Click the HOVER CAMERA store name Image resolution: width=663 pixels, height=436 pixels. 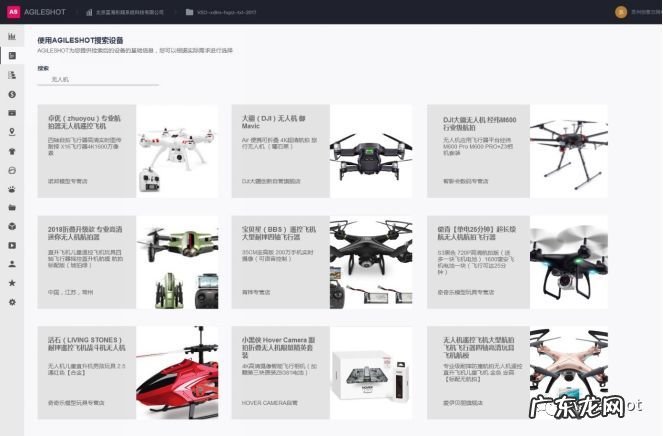[269, 403]
